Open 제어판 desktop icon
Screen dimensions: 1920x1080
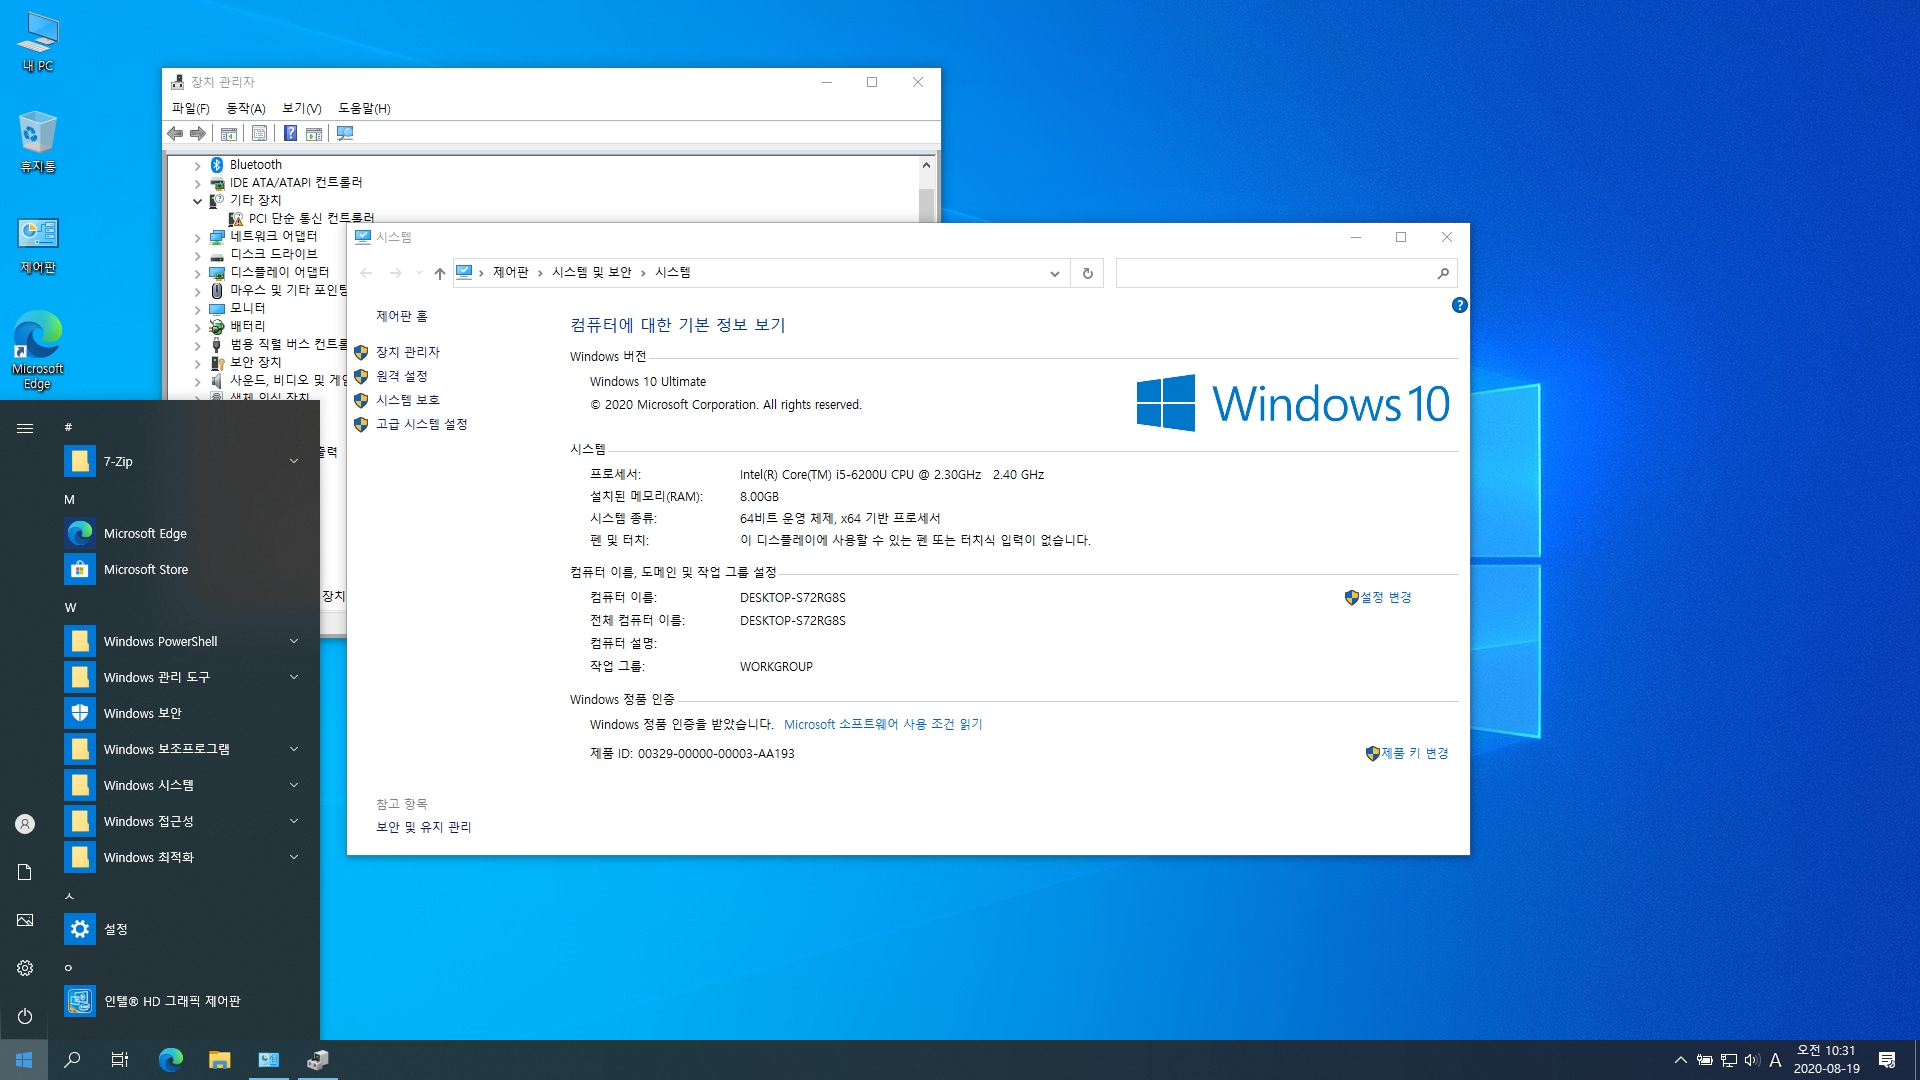[x=38, y=245]
